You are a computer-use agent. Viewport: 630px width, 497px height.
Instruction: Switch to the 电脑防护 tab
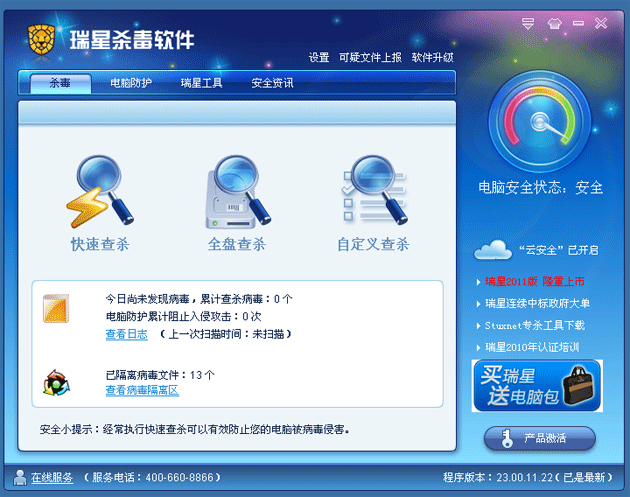pyautogui.click(x=131, y=83)
